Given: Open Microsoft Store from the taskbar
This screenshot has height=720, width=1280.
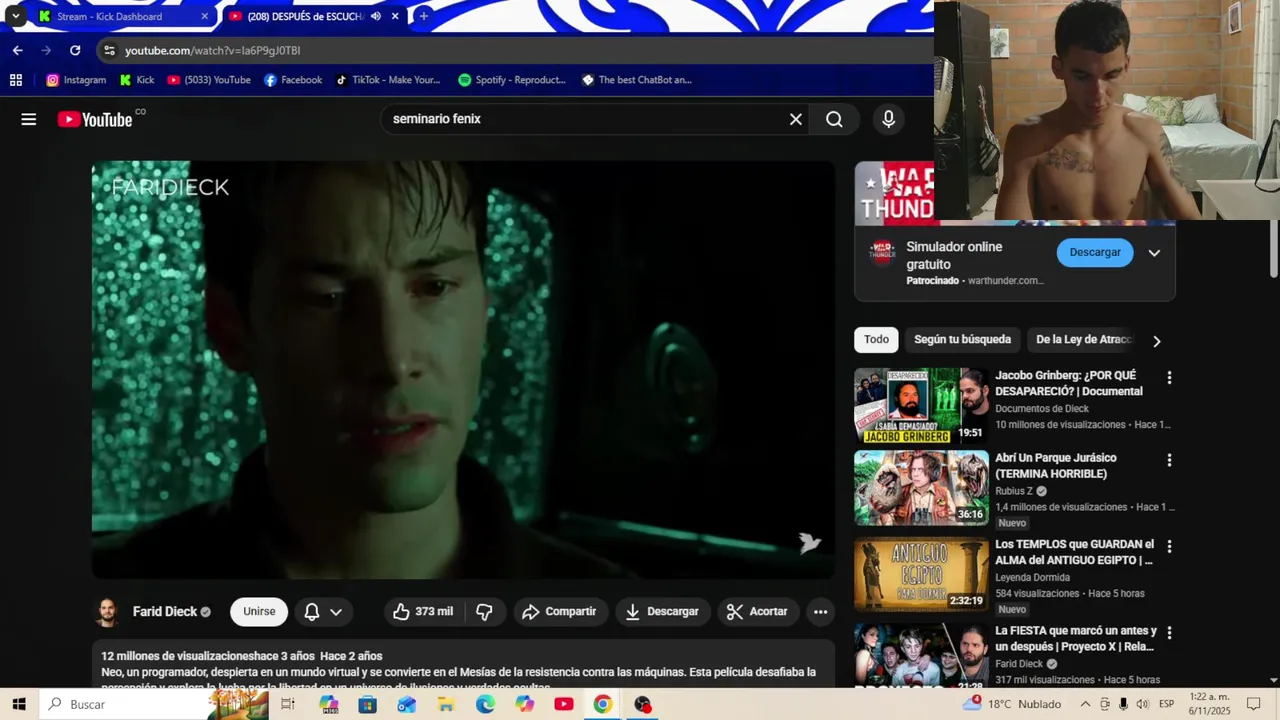Looking at the screenshot, I should coord(367,704).
